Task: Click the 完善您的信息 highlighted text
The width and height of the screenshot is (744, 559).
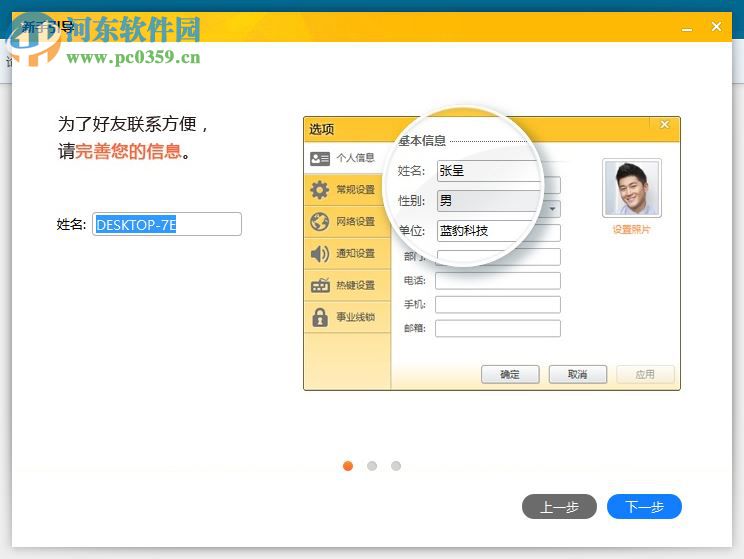Action: tap(128, 151)
